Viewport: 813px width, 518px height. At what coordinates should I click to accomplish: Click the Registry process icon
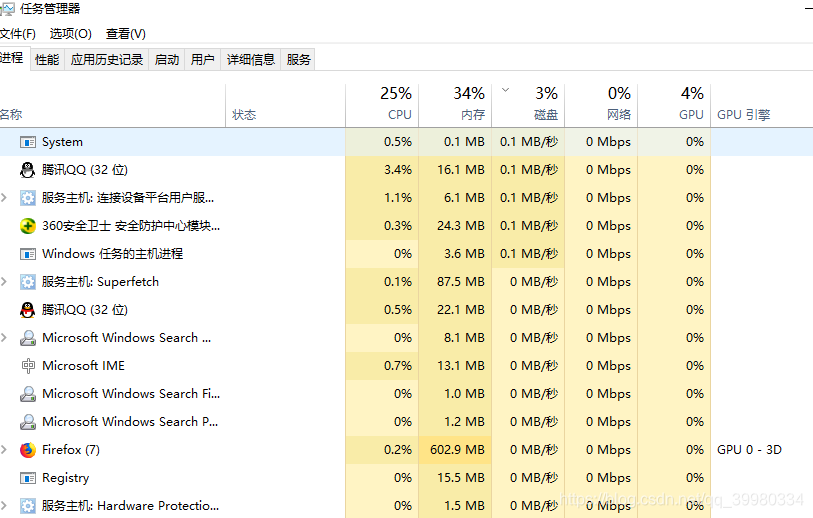[x=27, y=478]
